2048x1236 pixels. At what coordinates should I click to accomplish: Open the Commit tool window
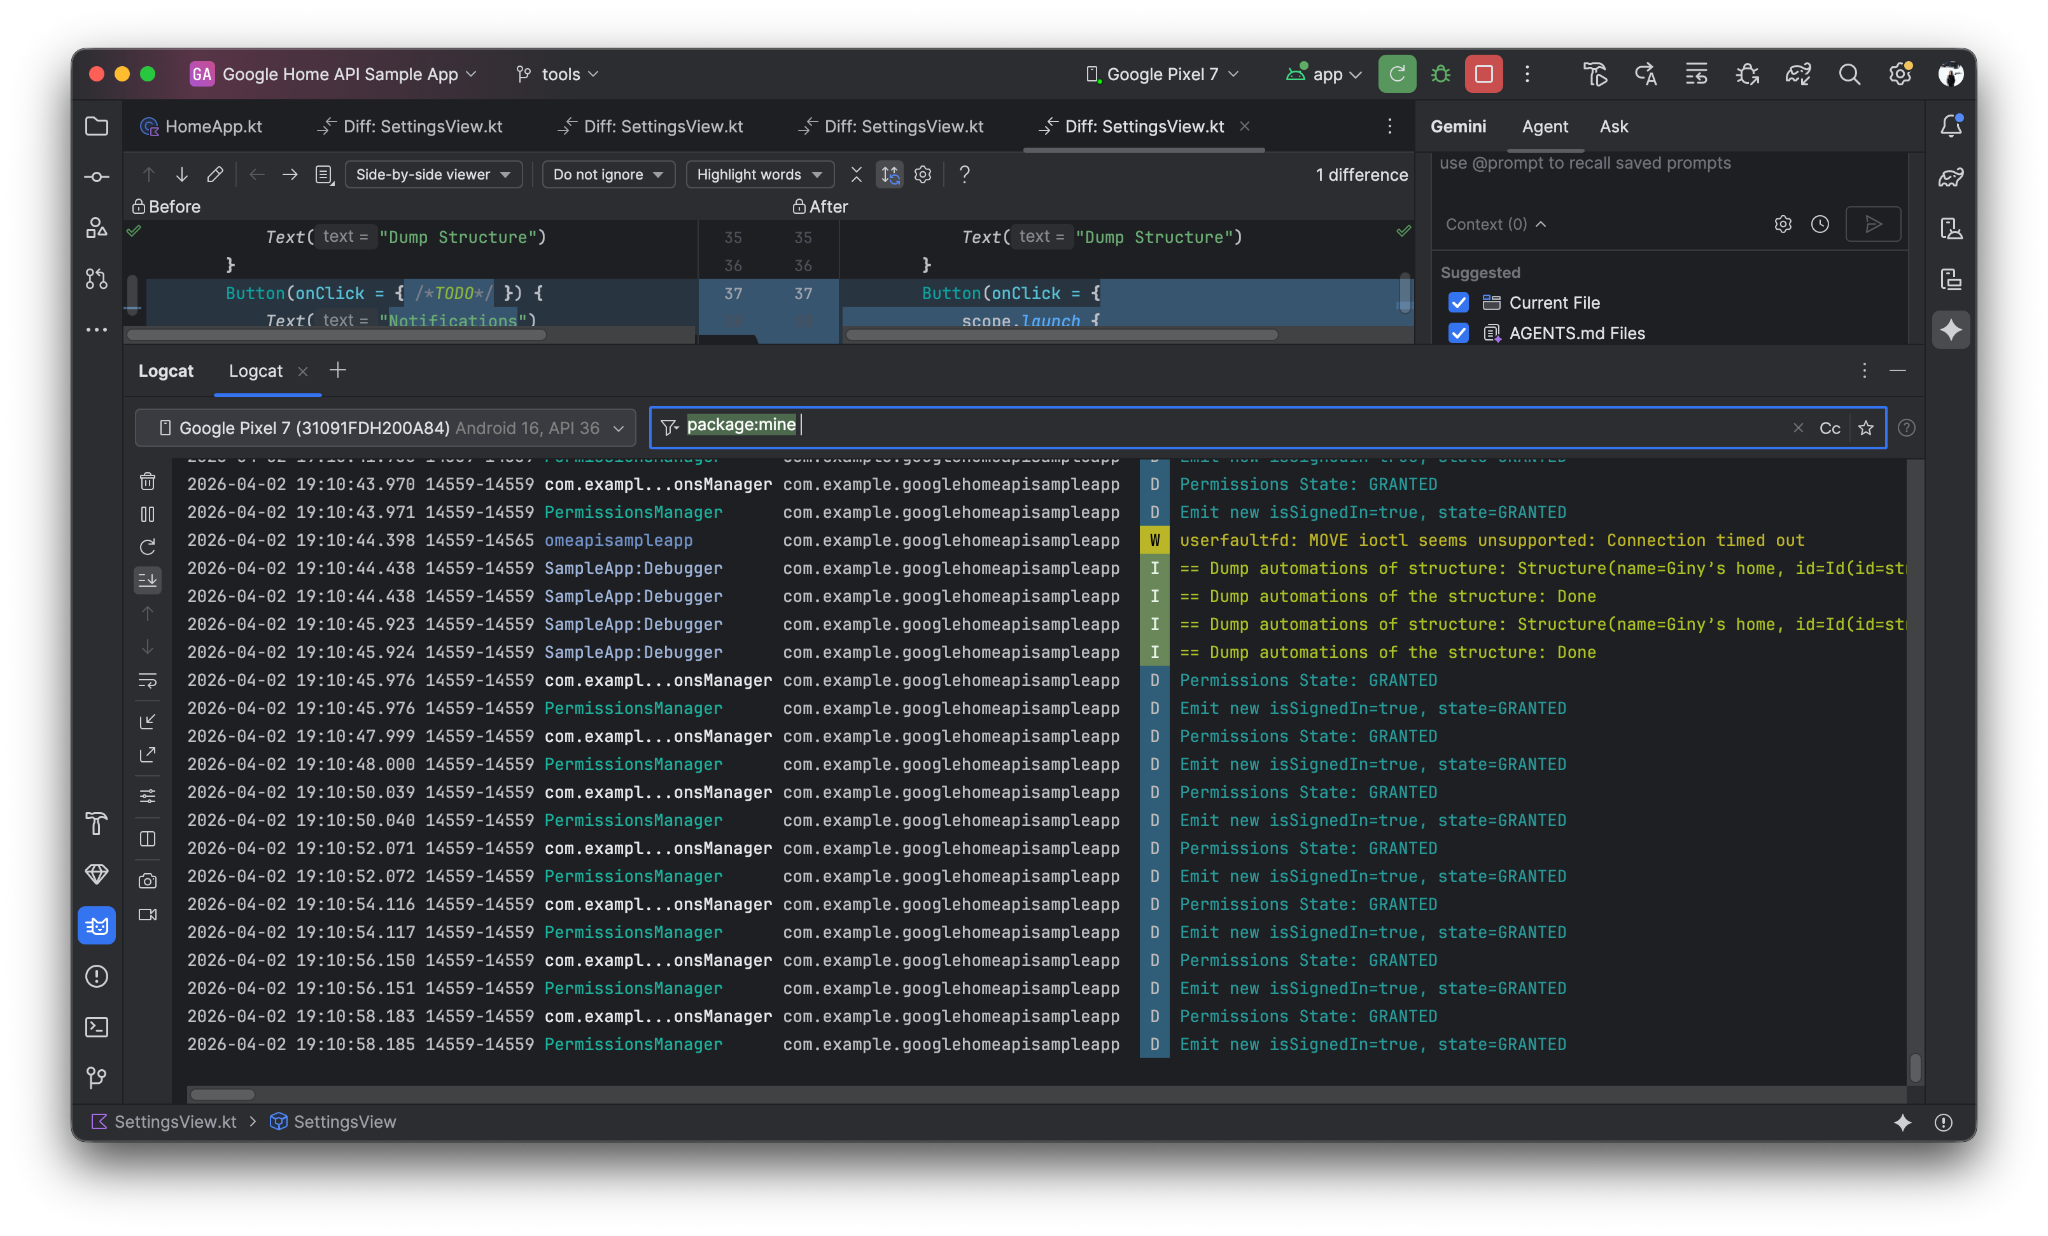(x=97, y=177)
